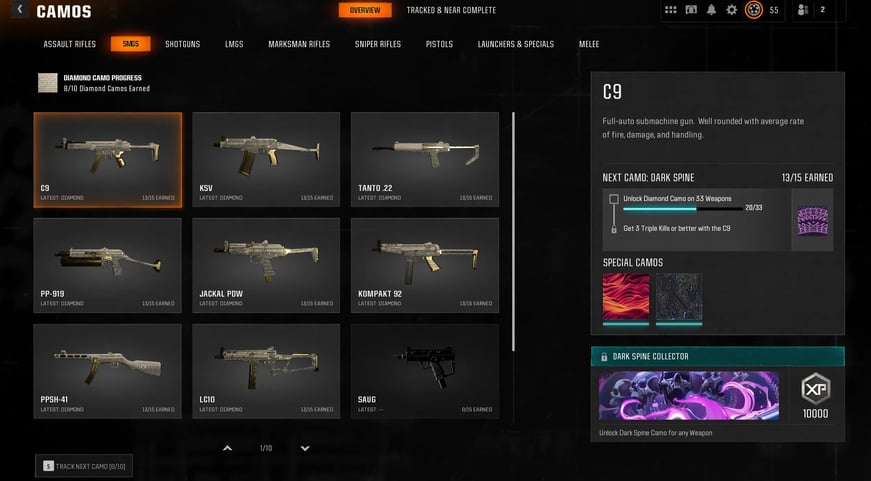The image size is (871, 481).
Task: Open the settings gear
Action: coord(732,10)
